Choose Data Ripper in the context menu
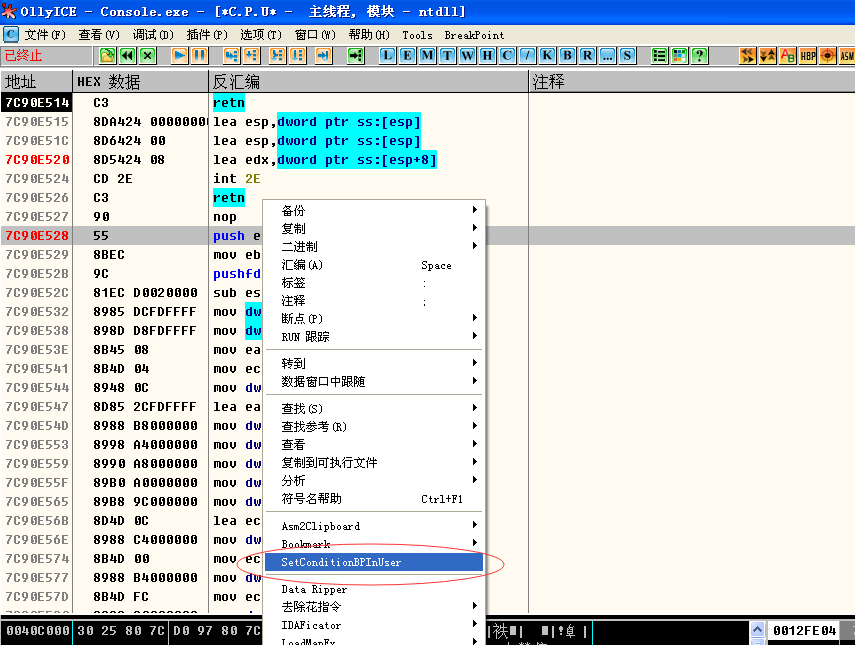Image resolution: width=855 pixels, height=645 pixels. 374,589
